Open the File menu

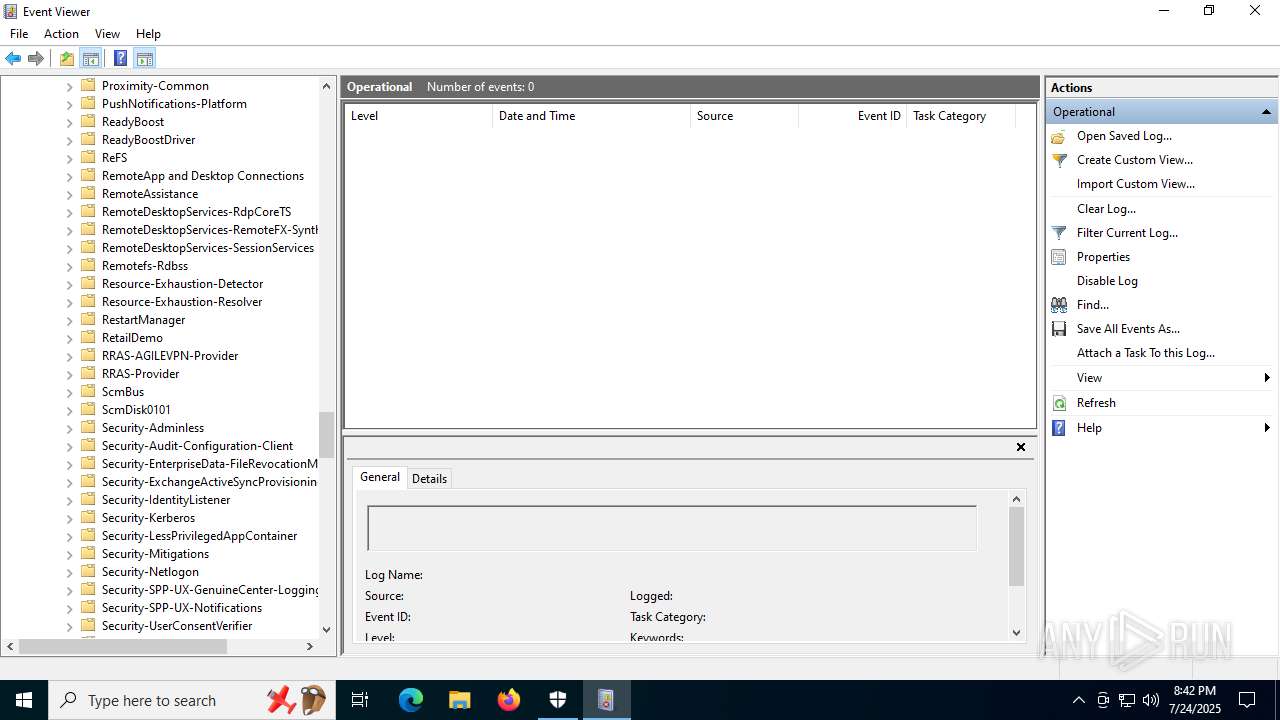click(19, 34)
